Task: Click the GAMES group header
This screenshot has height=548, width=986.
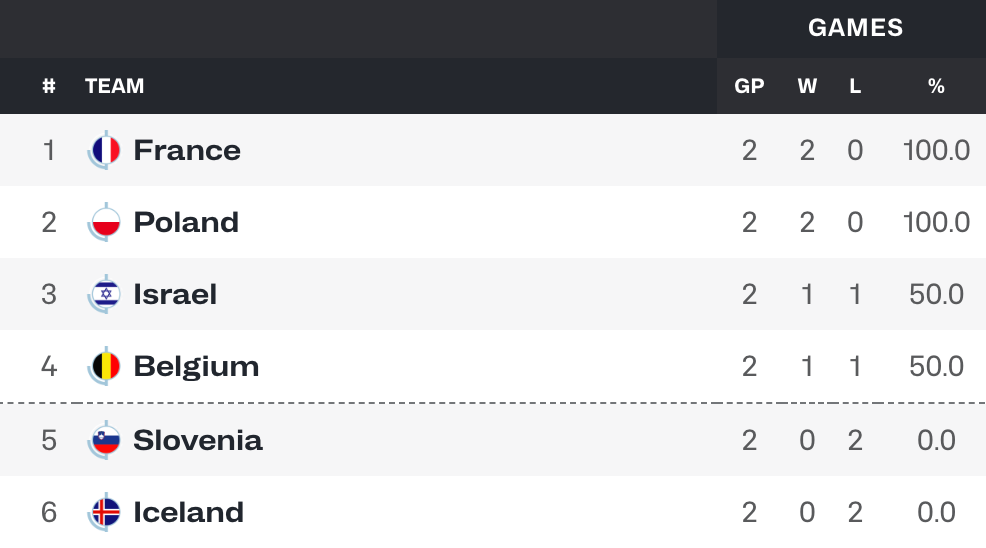Action: [x=855, y=28]
